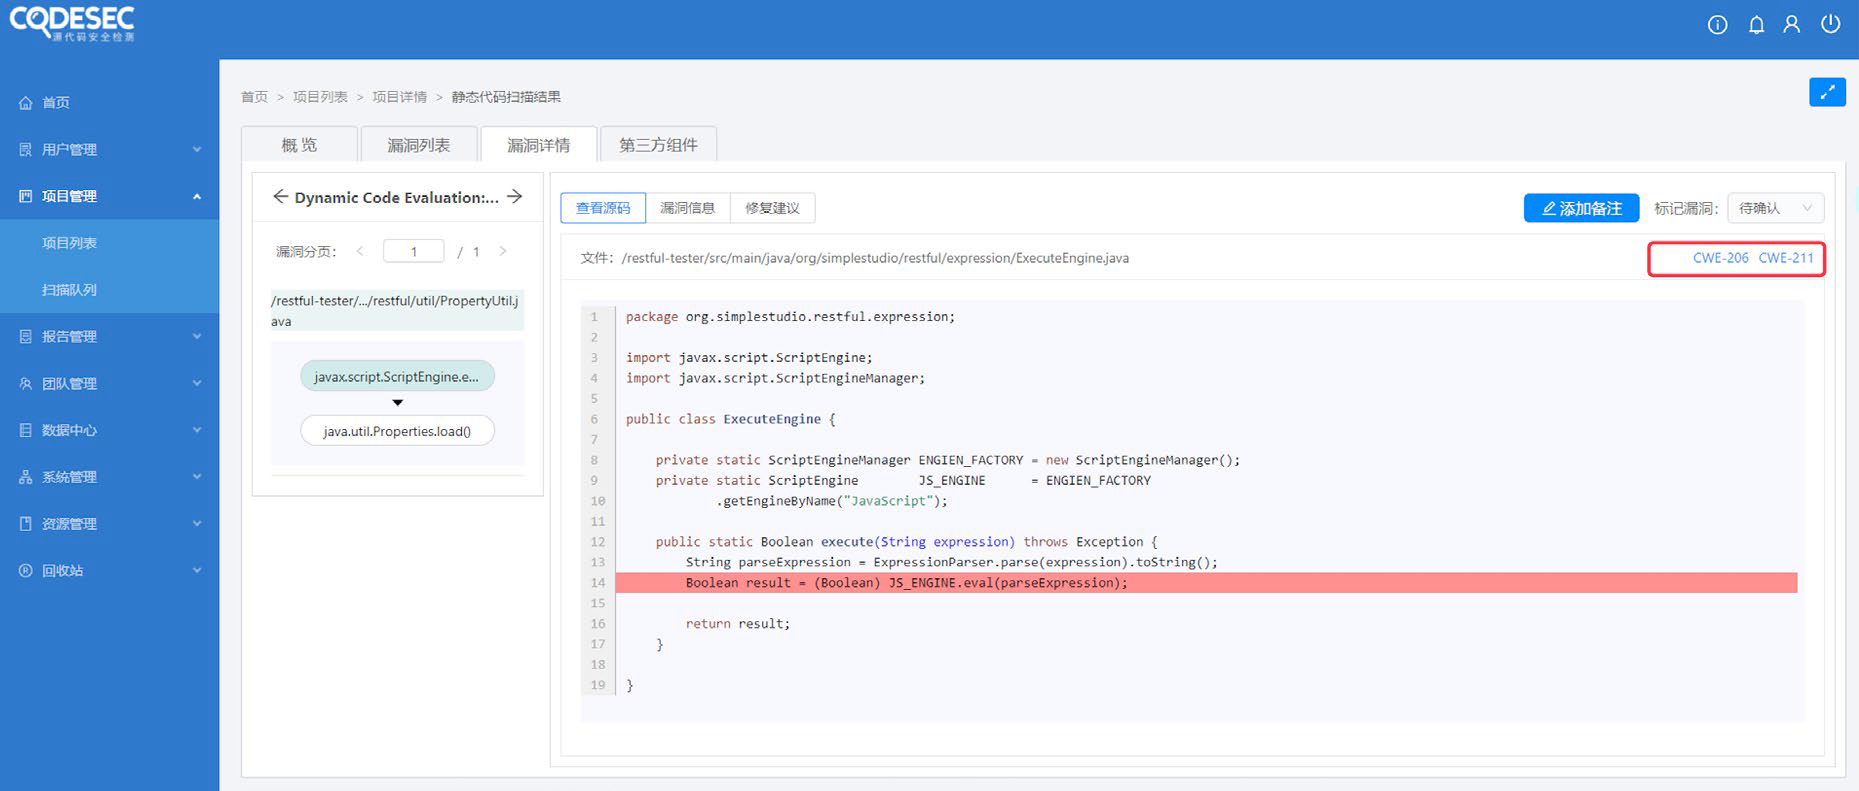Switch to the 第三方组件 tab

point(658,144)
